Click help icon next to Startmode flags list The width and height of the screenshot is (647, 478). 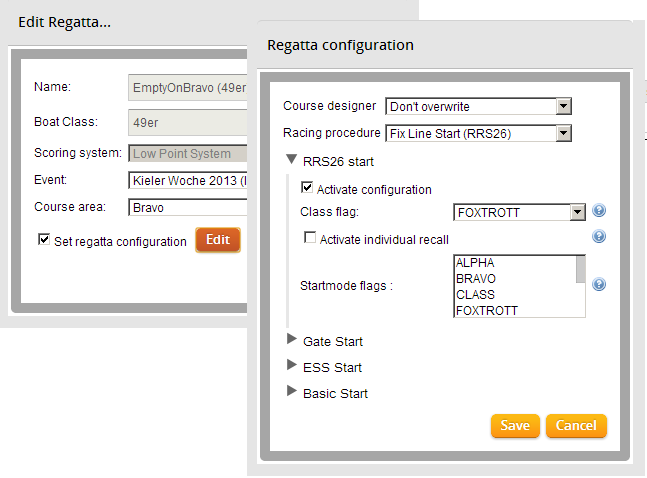pyautogui.click(x=599, y=284)
